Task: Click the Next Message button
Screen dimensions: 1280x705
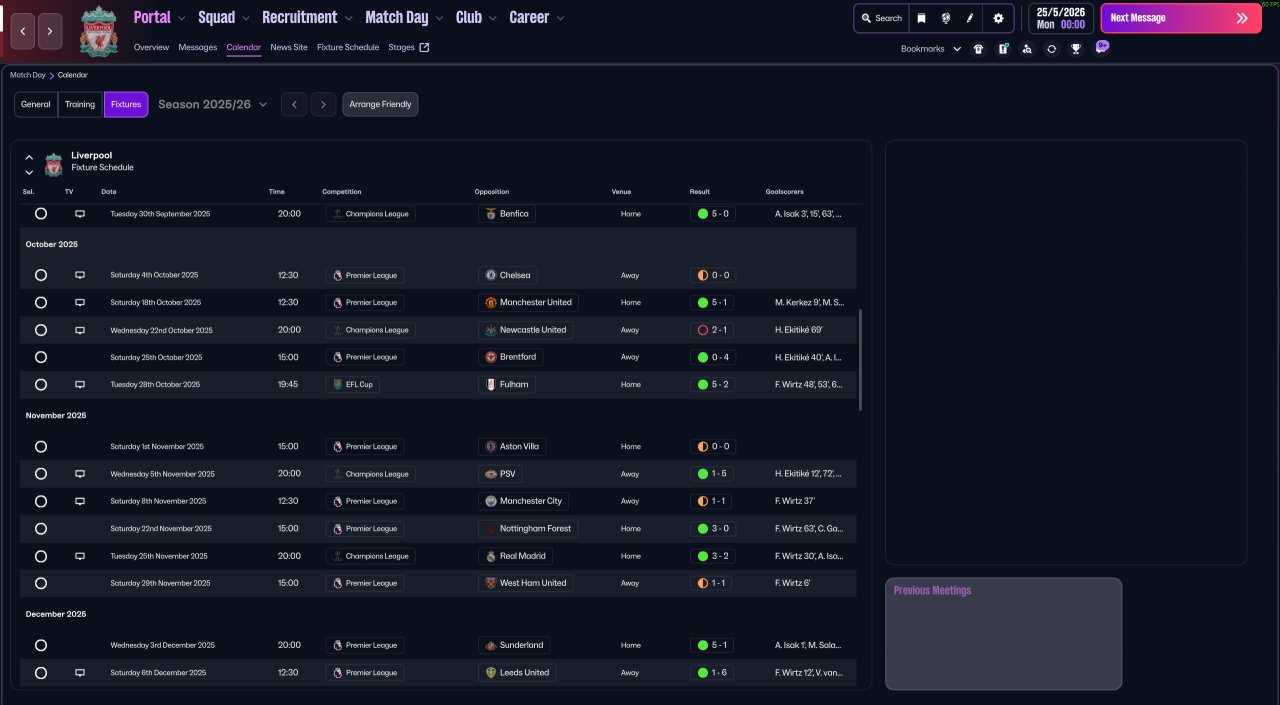Action: [x=1181, y=18]
